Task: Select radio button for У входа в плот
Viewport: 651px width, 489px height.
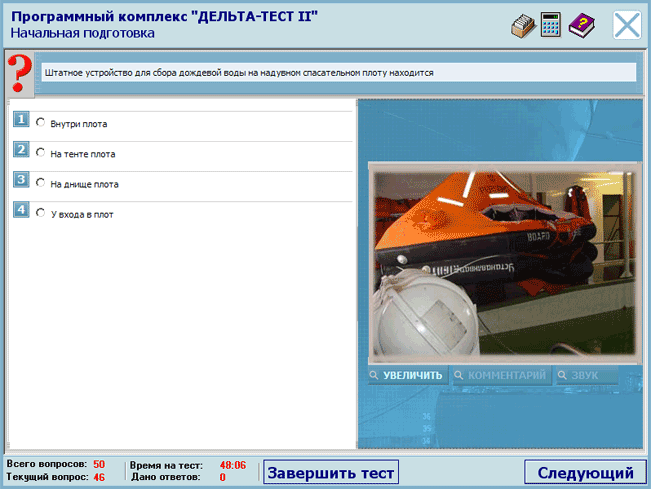Action: tap(40, 213)
